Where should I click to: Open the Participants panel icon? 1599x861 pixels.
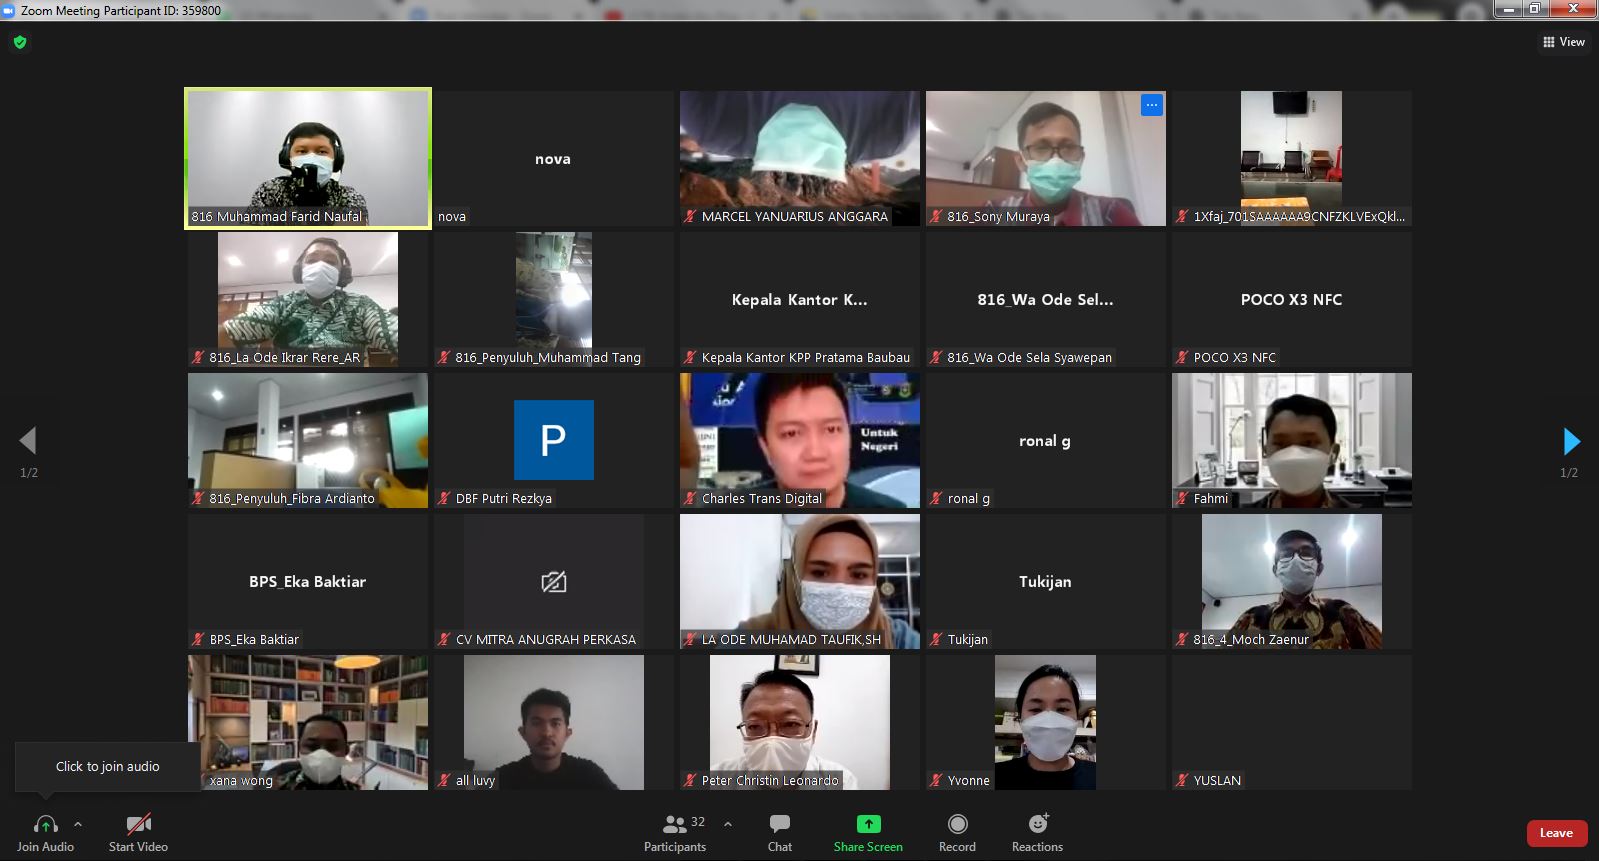pos(675,824)
